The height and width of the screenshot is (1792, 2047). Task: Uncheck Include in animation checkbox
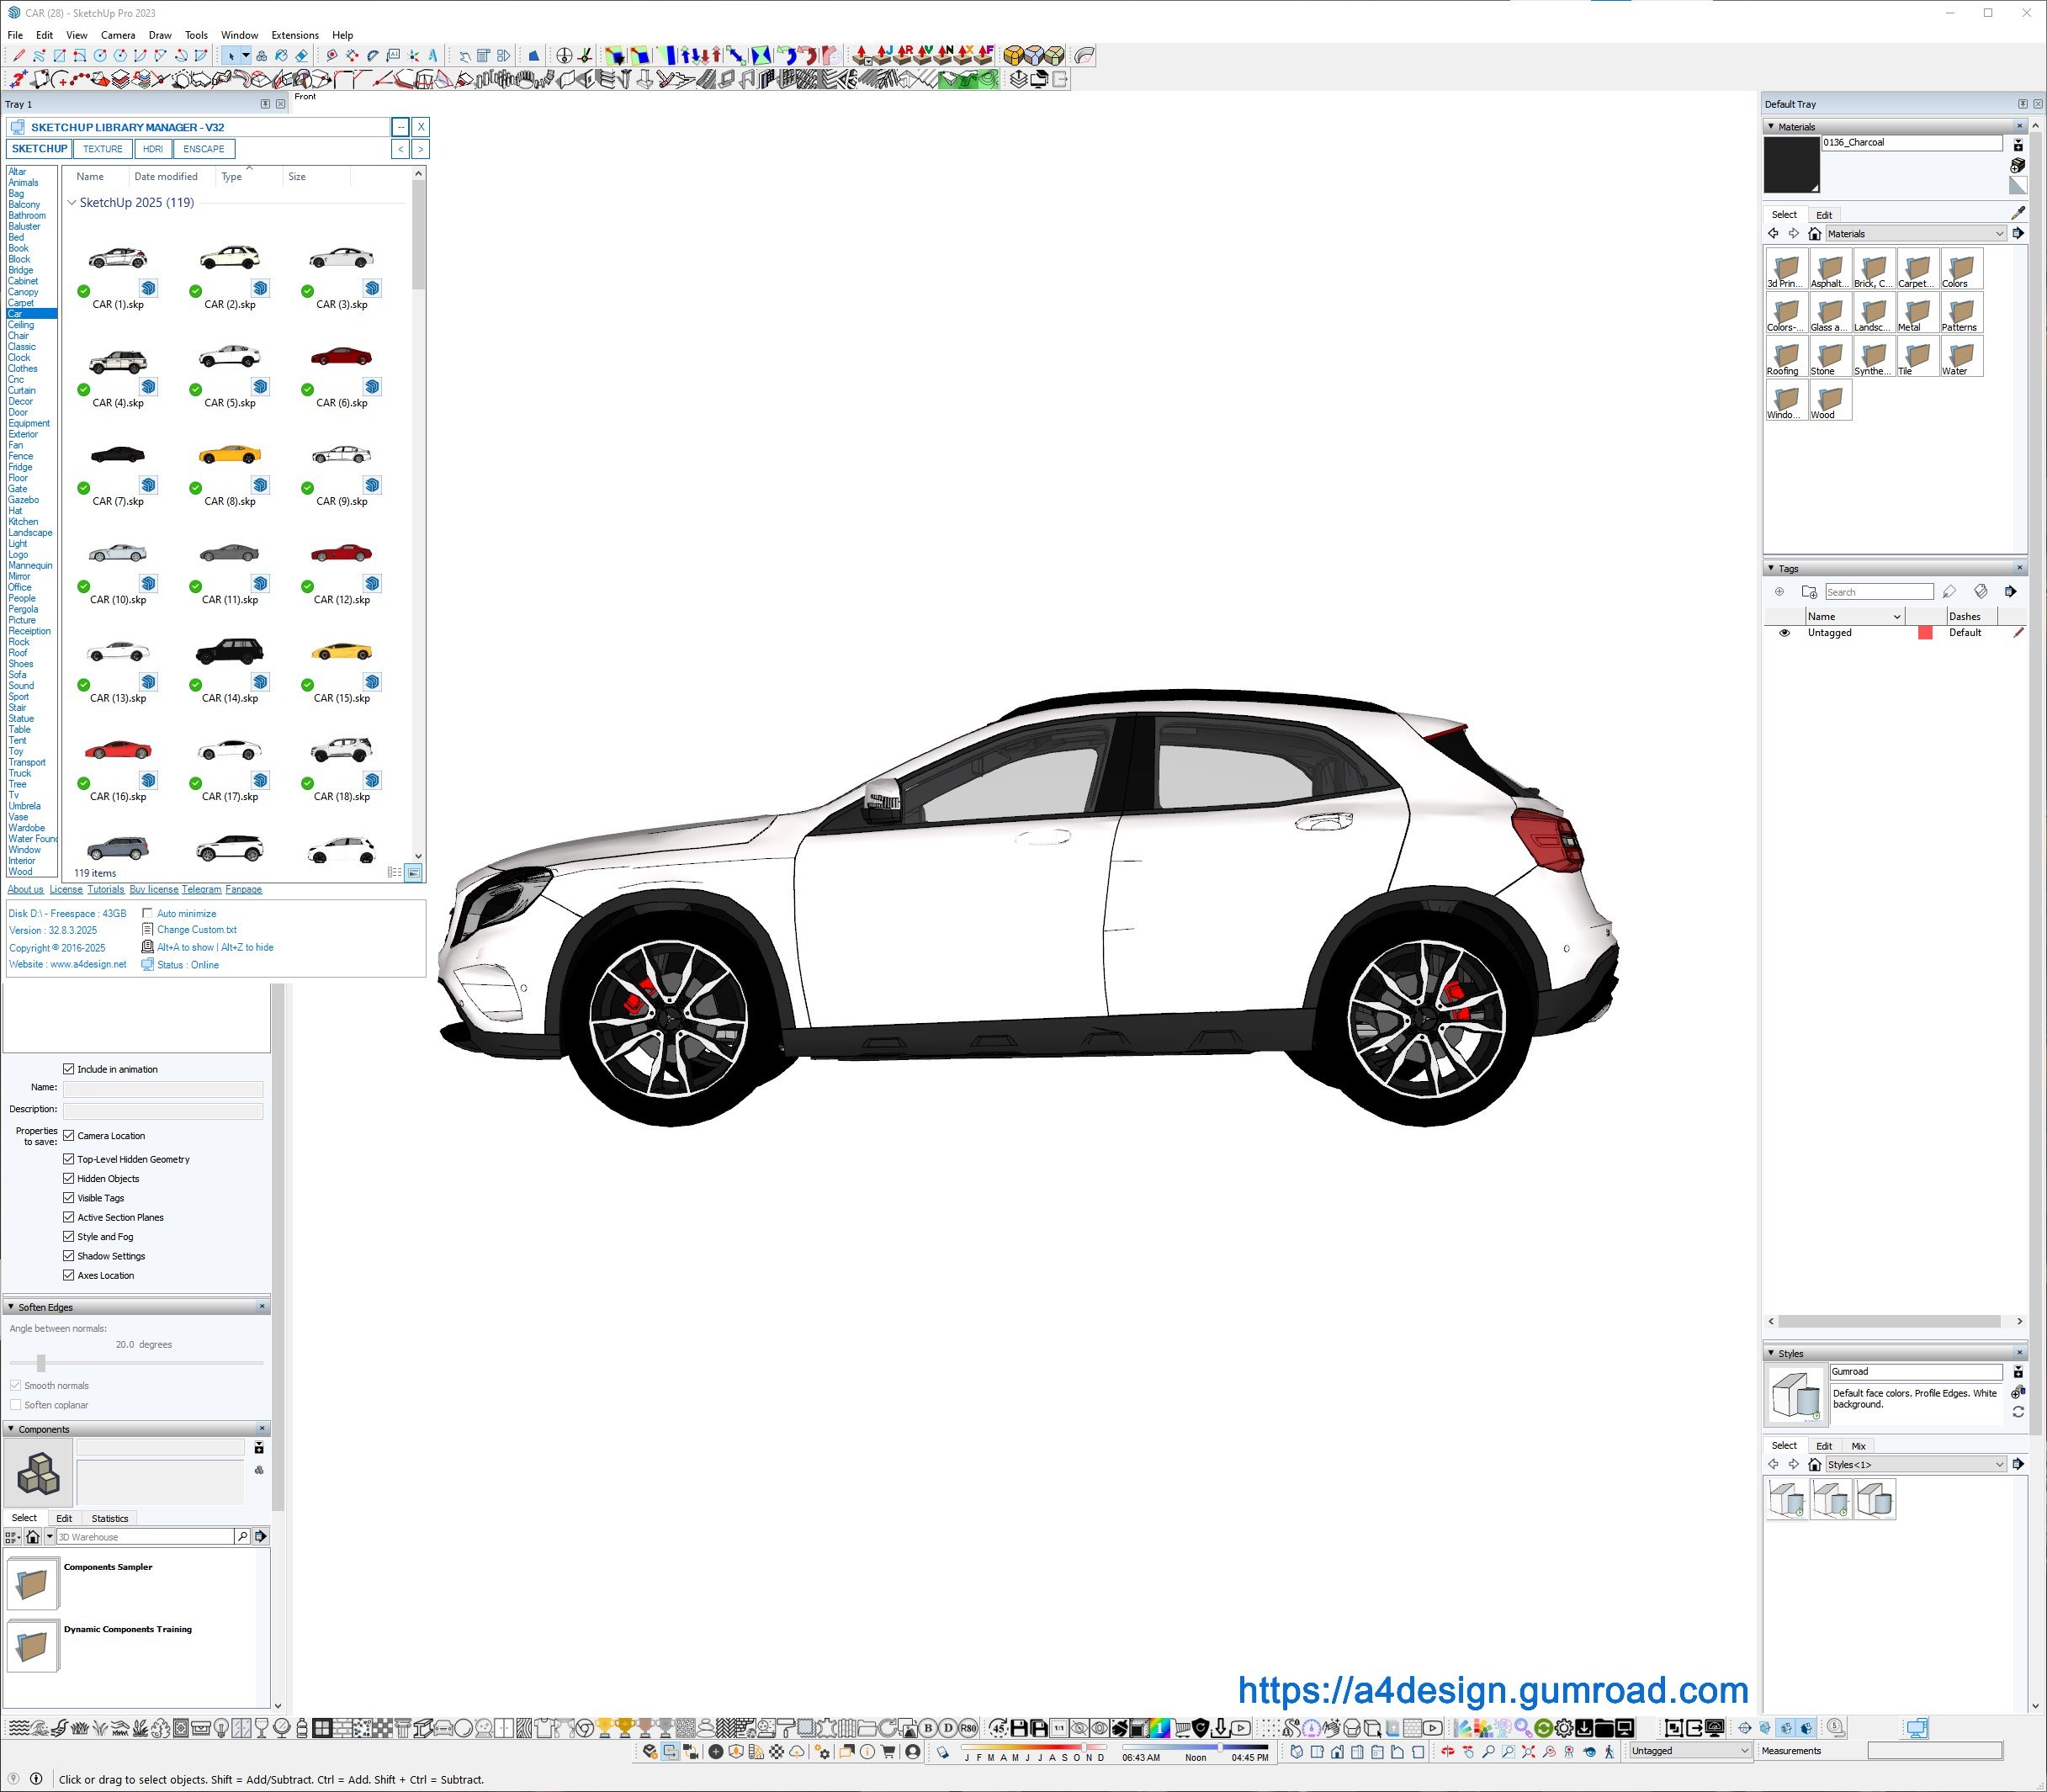(69, 1069)
